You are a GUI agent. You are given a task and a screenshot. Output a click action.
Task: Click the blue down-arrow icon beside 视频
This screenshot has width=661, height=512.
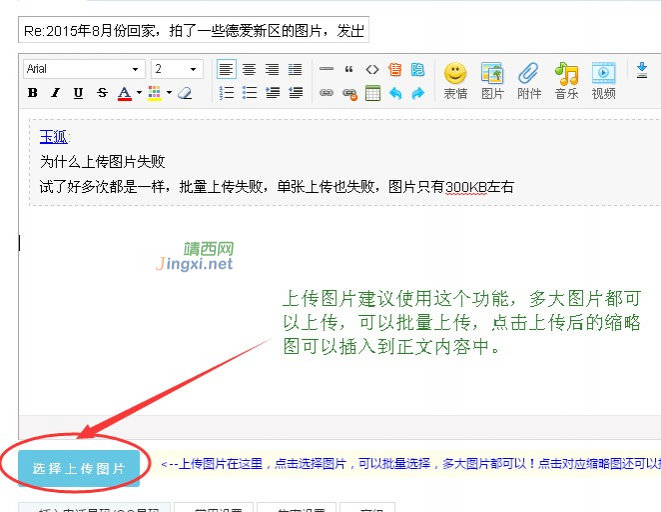642,70
